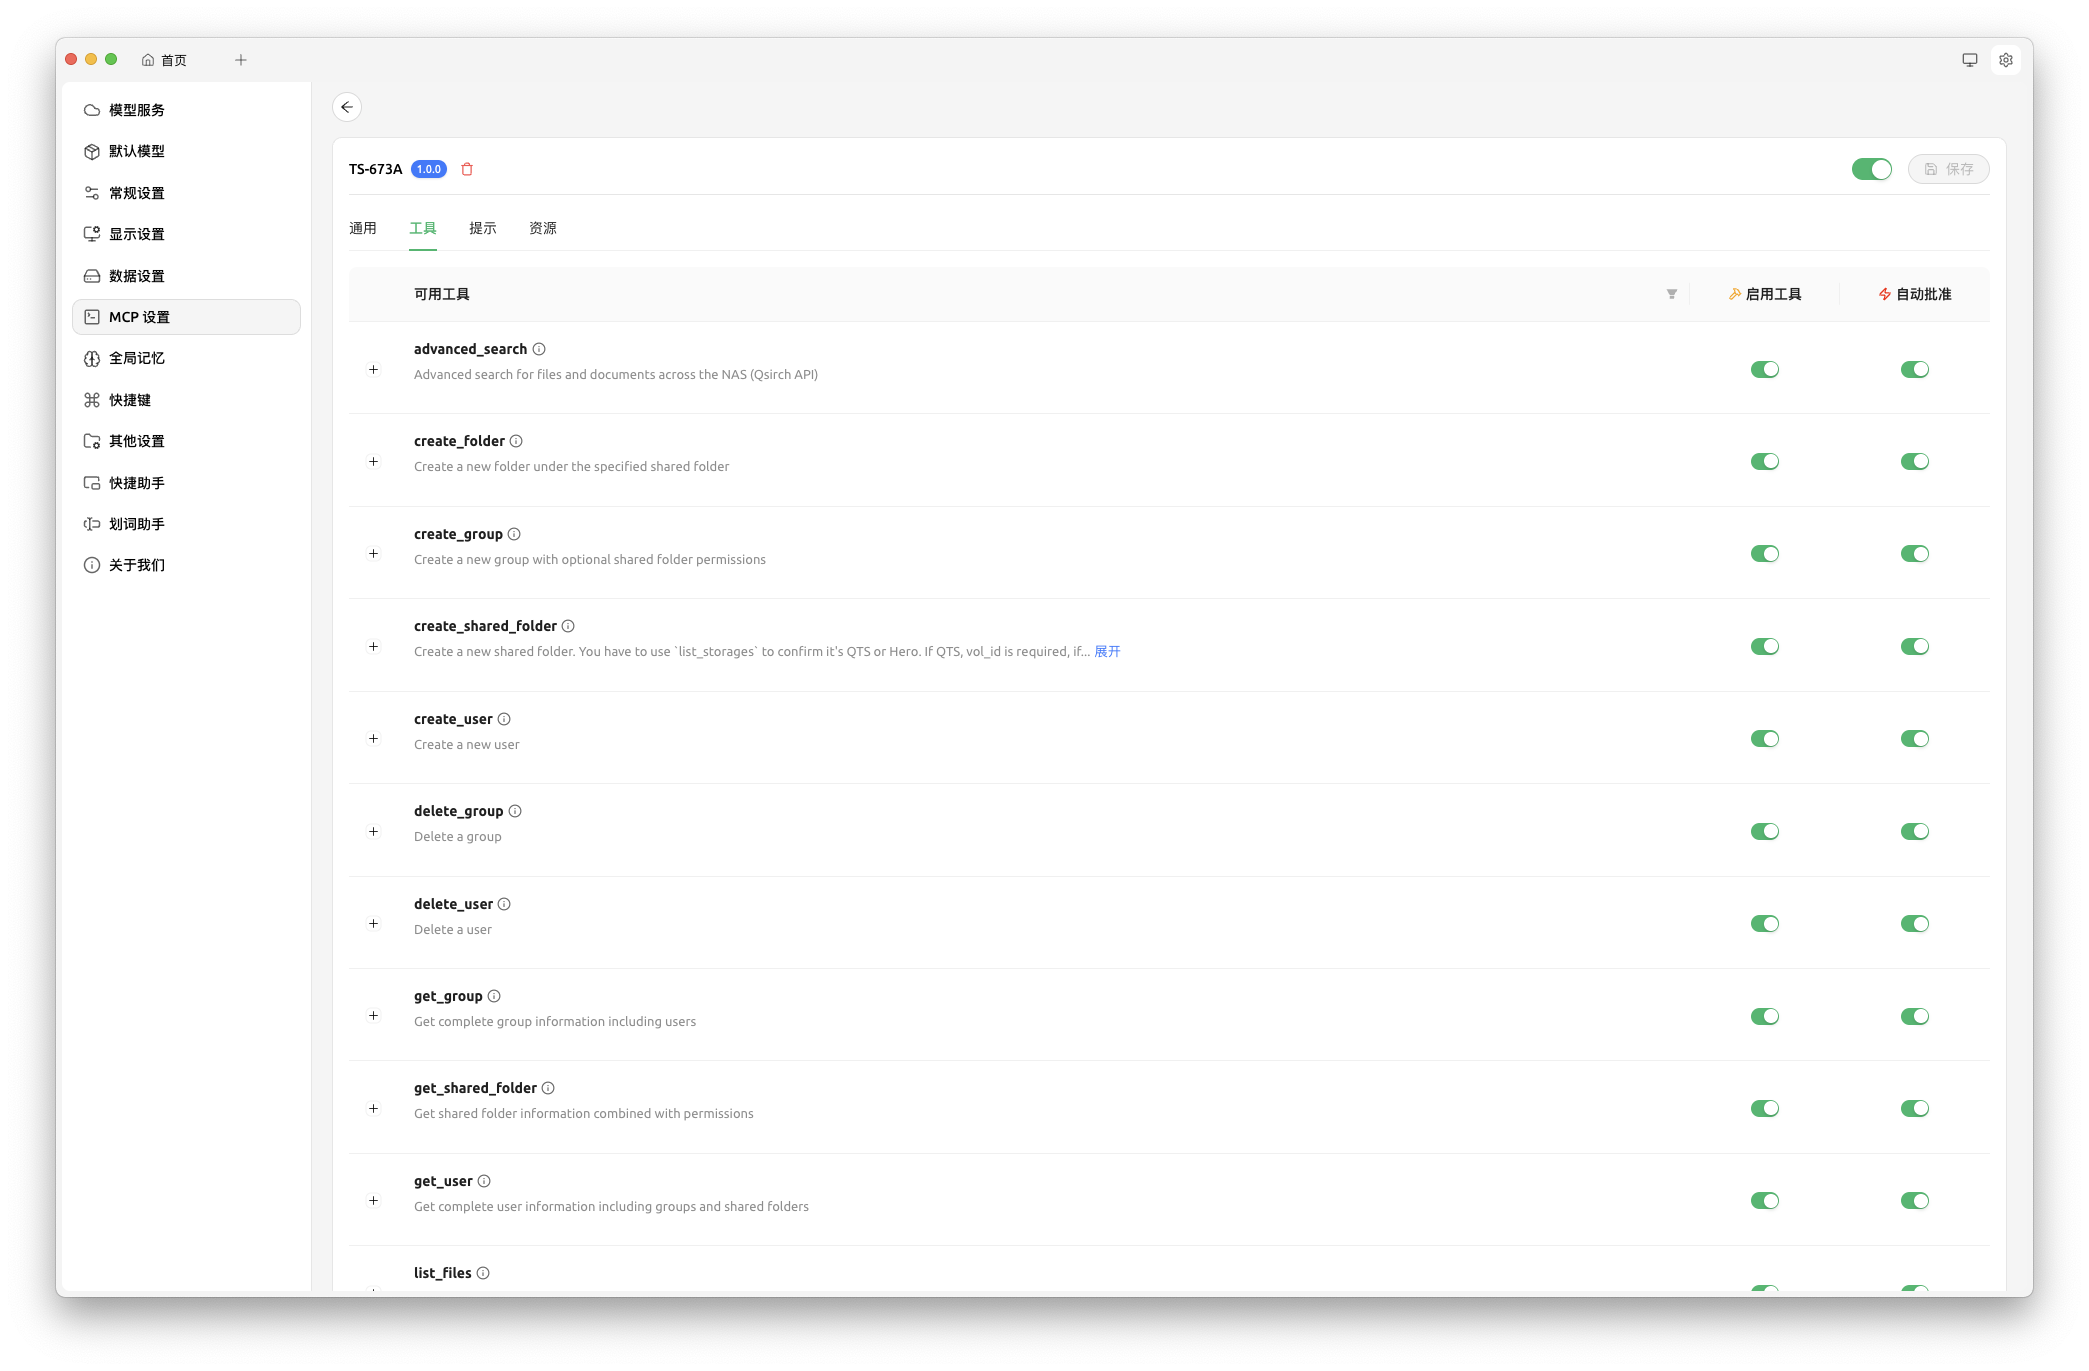
Task: Click the red delete server trash icon
Action: (x=467, y=169)
